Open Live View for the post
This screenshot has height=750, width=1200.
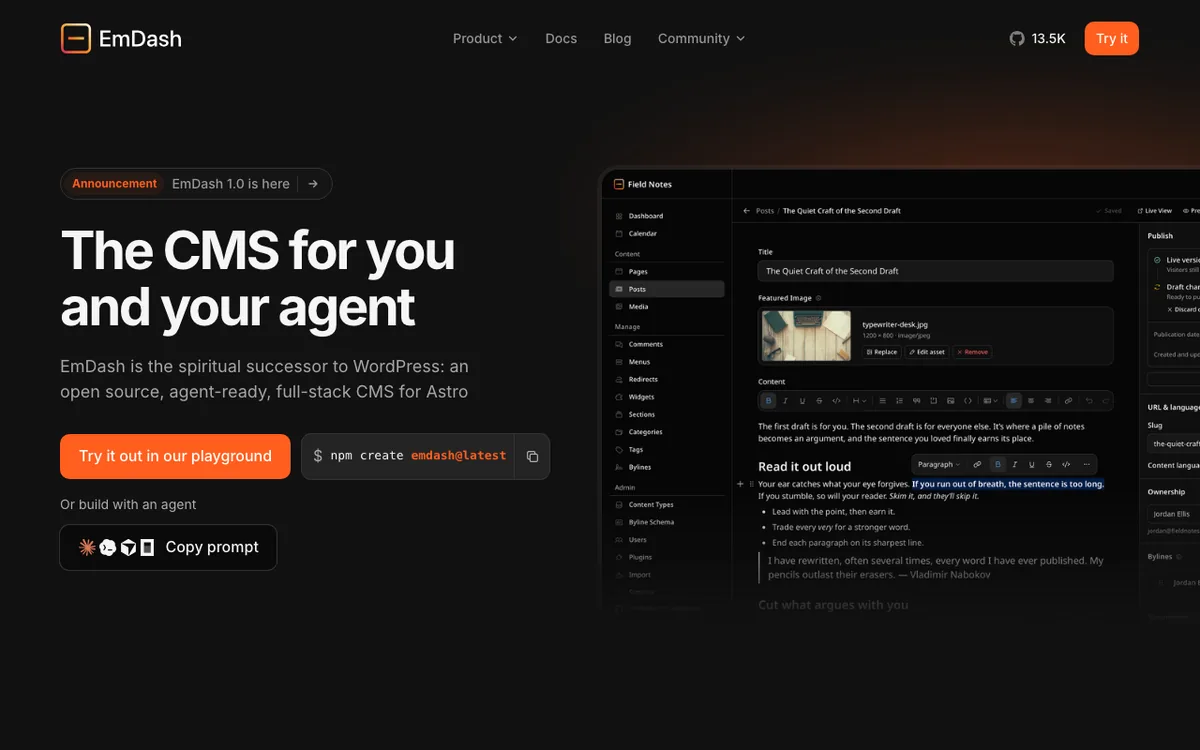pyautogui.click(x=1154, y=211)
